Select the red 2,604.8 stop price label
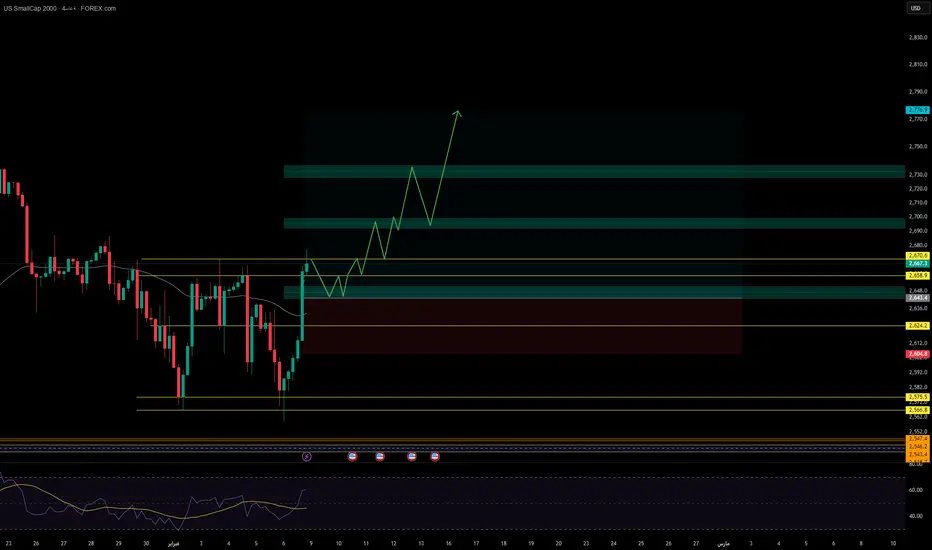 (918, 354)
